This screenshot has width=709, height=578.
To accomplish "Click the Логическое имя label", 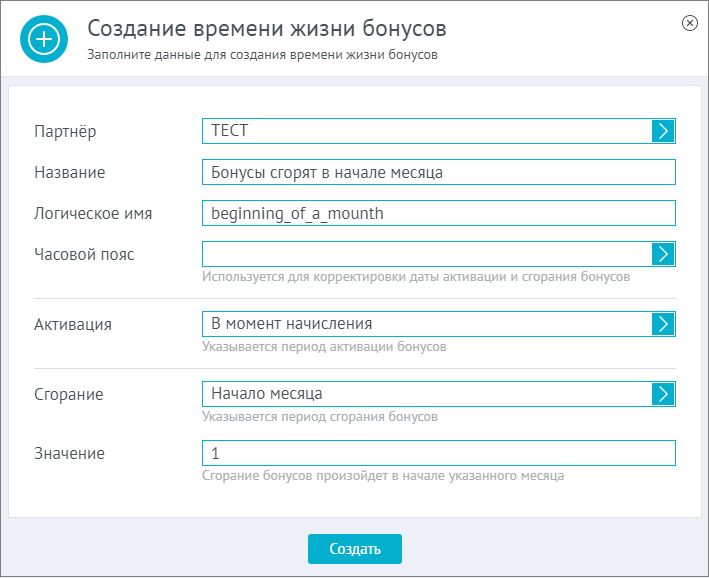I will [x=93, y=213].
